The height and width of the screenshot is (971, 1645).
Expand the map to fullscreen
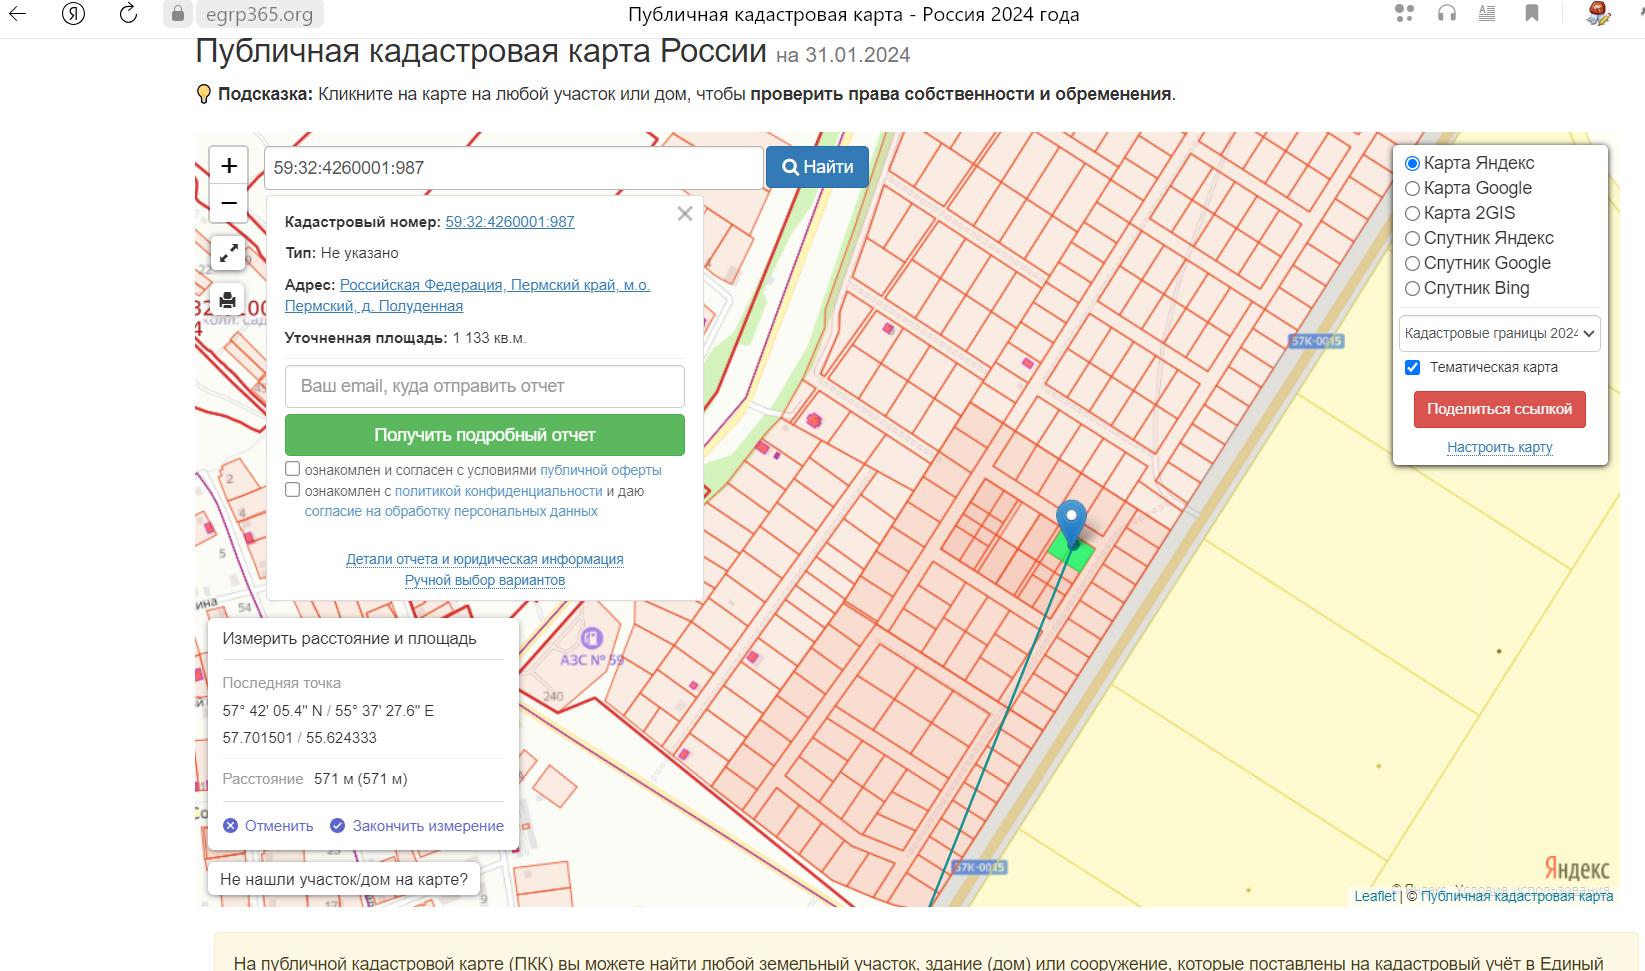point(228,253)
